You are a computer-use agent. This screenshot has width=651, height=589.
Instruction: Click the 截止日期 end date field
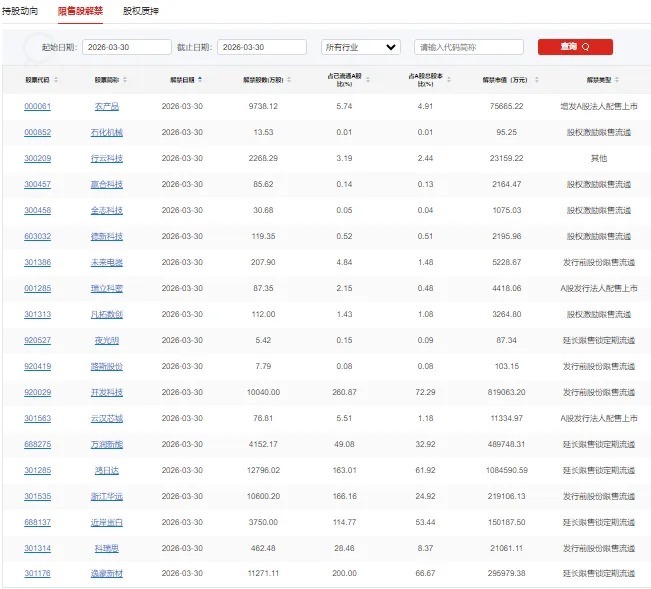(x=261, y=47)
